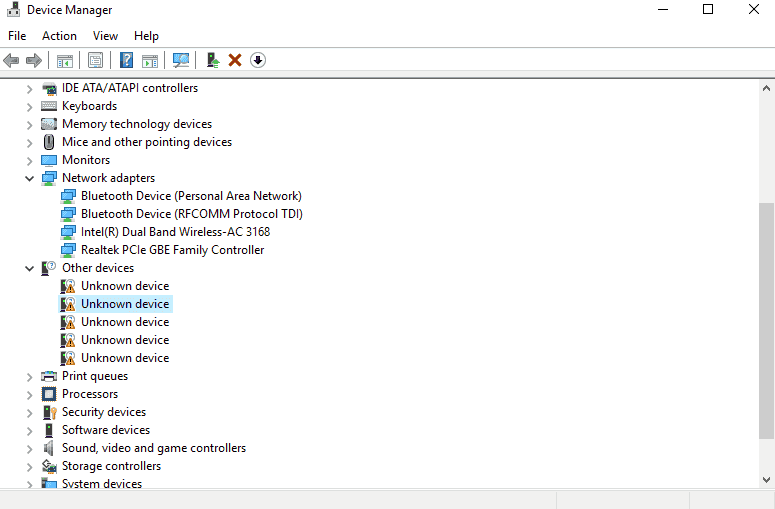The height and width of the screenshot is (509, 775).
Task: Click the Help question mark toolbar icon
Action: (127, 60)
